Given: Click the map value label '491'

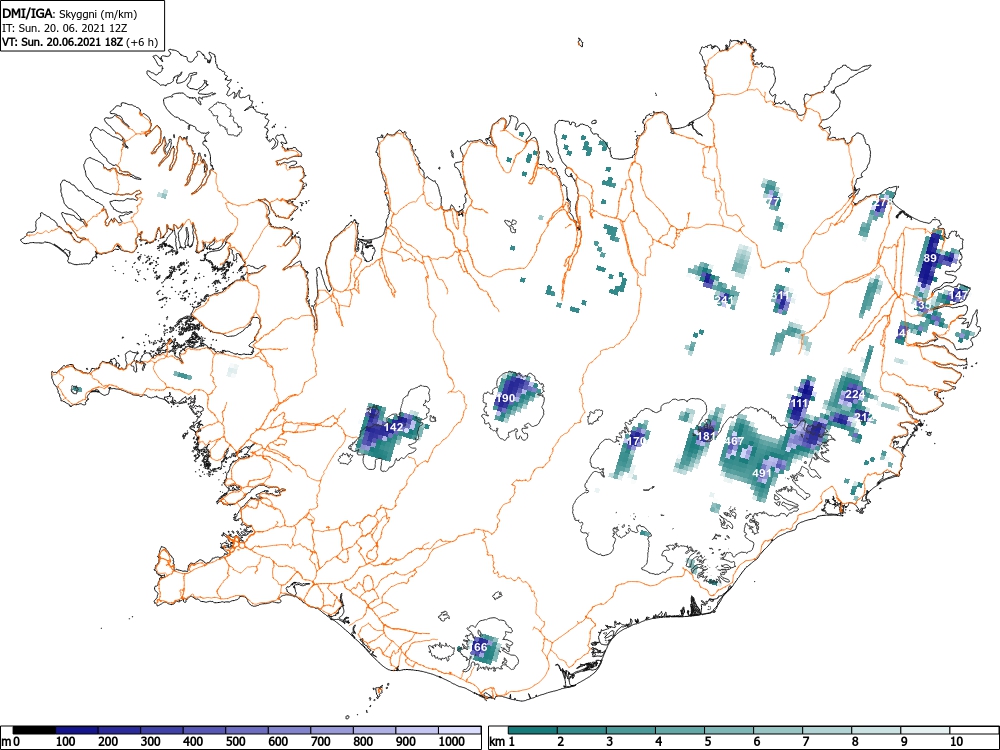Looking at the screenshot, I should click(x=762, y=473).
